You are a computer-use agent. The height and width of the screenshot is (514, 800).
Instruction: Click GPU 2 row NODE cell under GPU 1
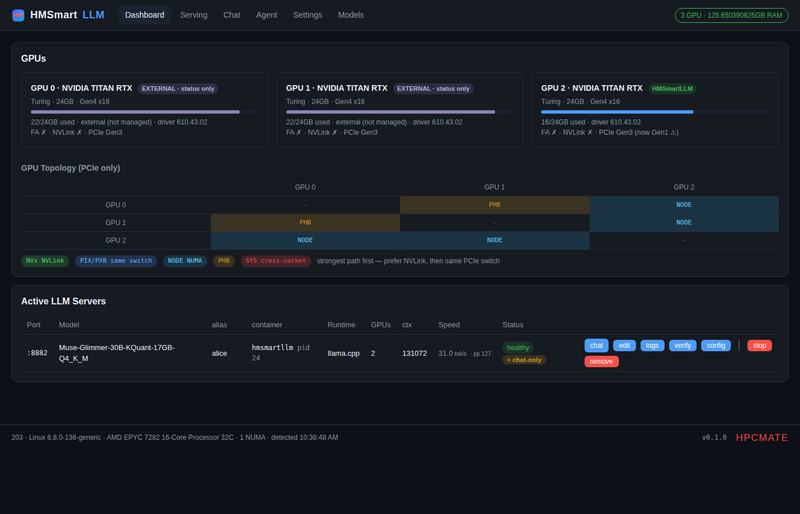494,240
